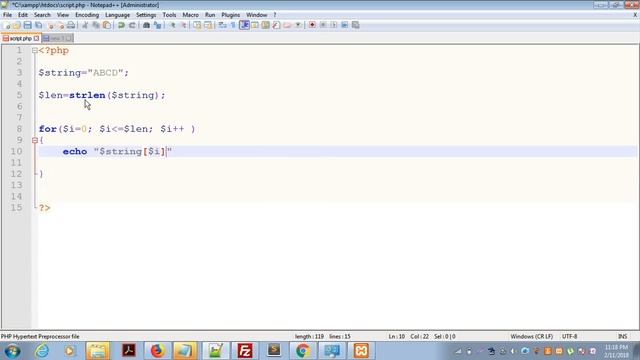Click the INS indicator in status bar
Viewport: 640px width, 360px height.
click(x=622, y=337)
